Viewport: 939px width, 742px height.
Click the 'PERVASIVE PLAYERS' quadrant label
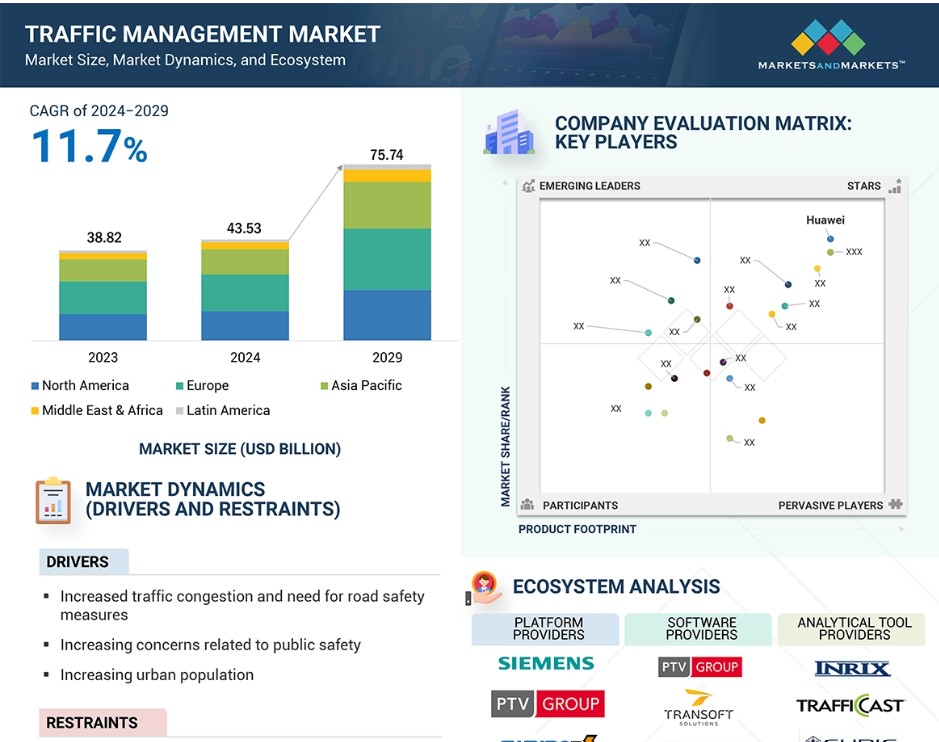[x=831, y=505]
